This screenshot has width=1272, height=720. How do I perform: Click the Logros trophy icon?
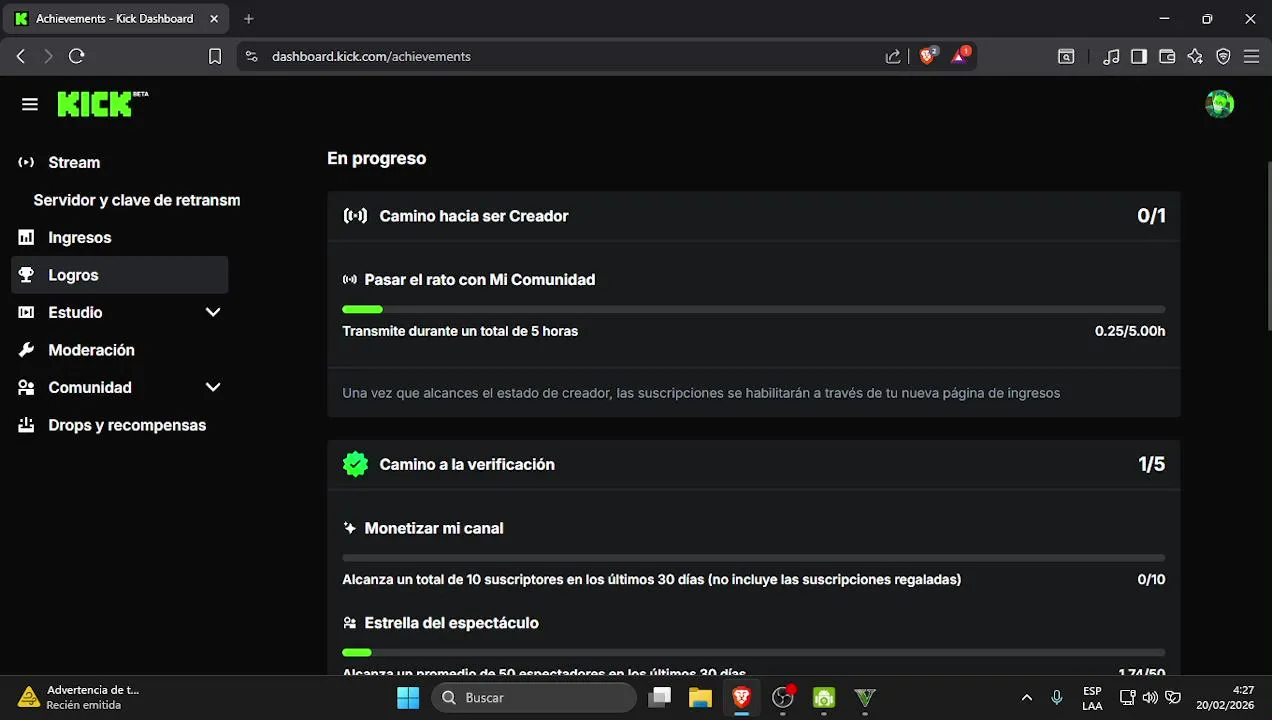[x=26, y=275]
